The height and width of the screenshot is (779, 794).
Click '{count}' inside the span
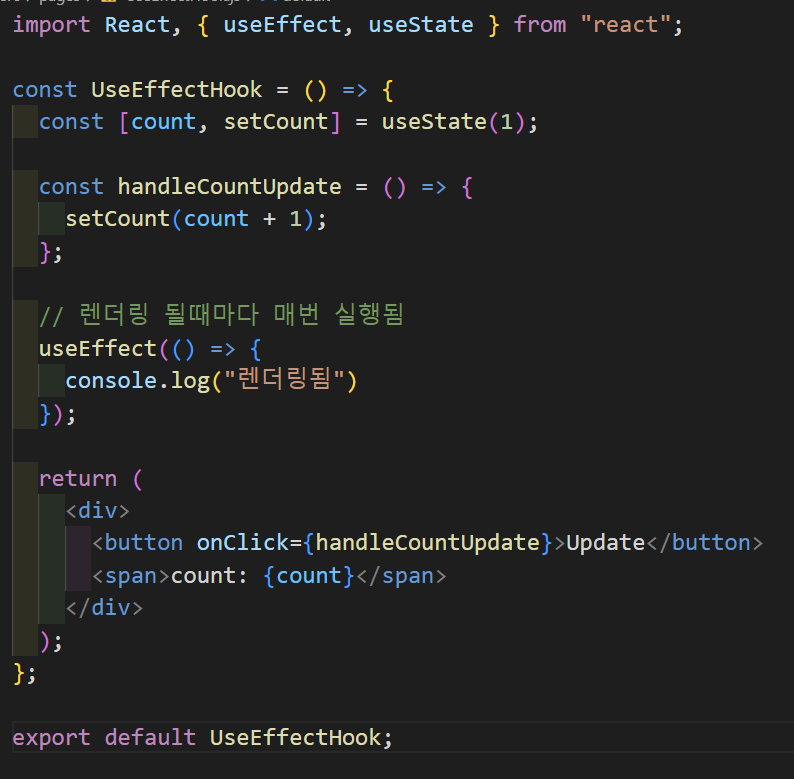[308, 576]
